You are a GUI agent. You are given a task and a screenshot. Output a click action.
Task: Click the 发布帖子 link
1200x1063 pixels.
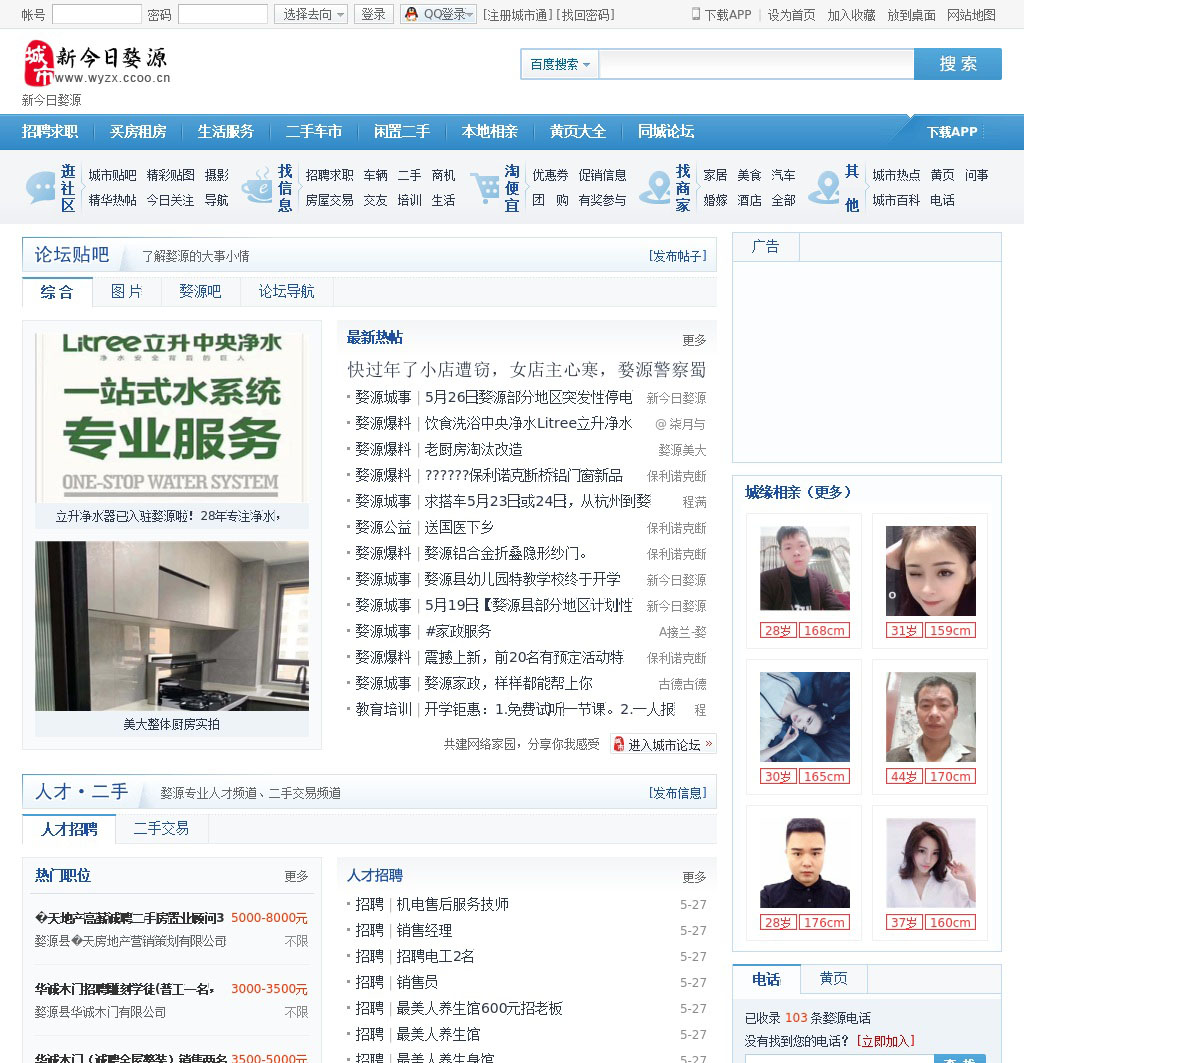click(x=677, y=256)
